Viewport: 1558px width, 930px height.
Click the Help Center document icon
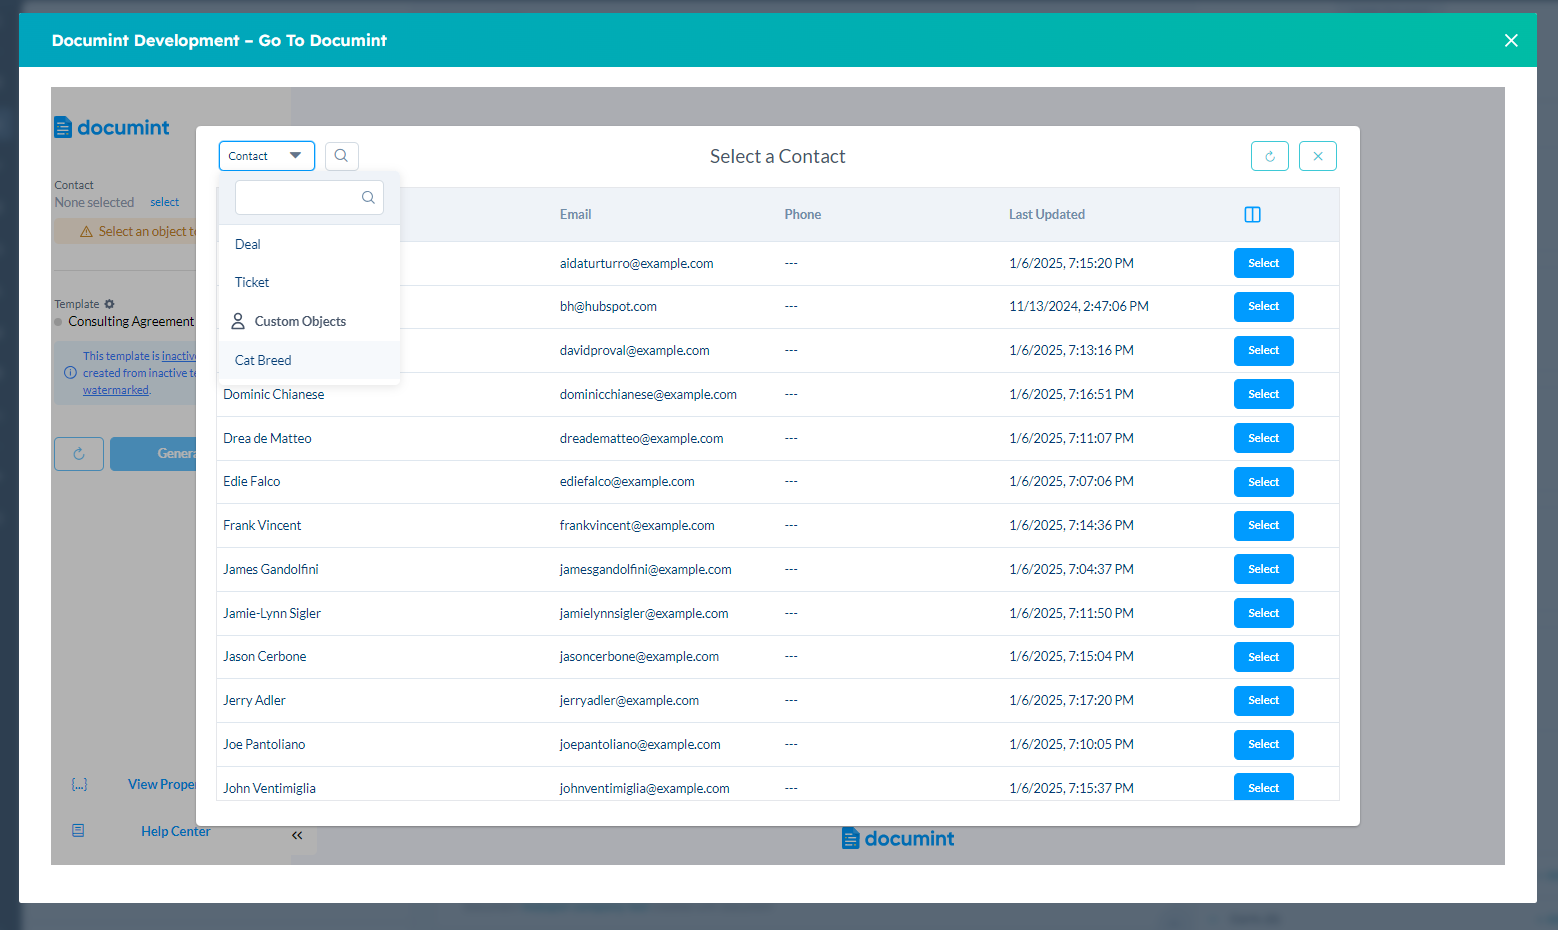point(78,831)
